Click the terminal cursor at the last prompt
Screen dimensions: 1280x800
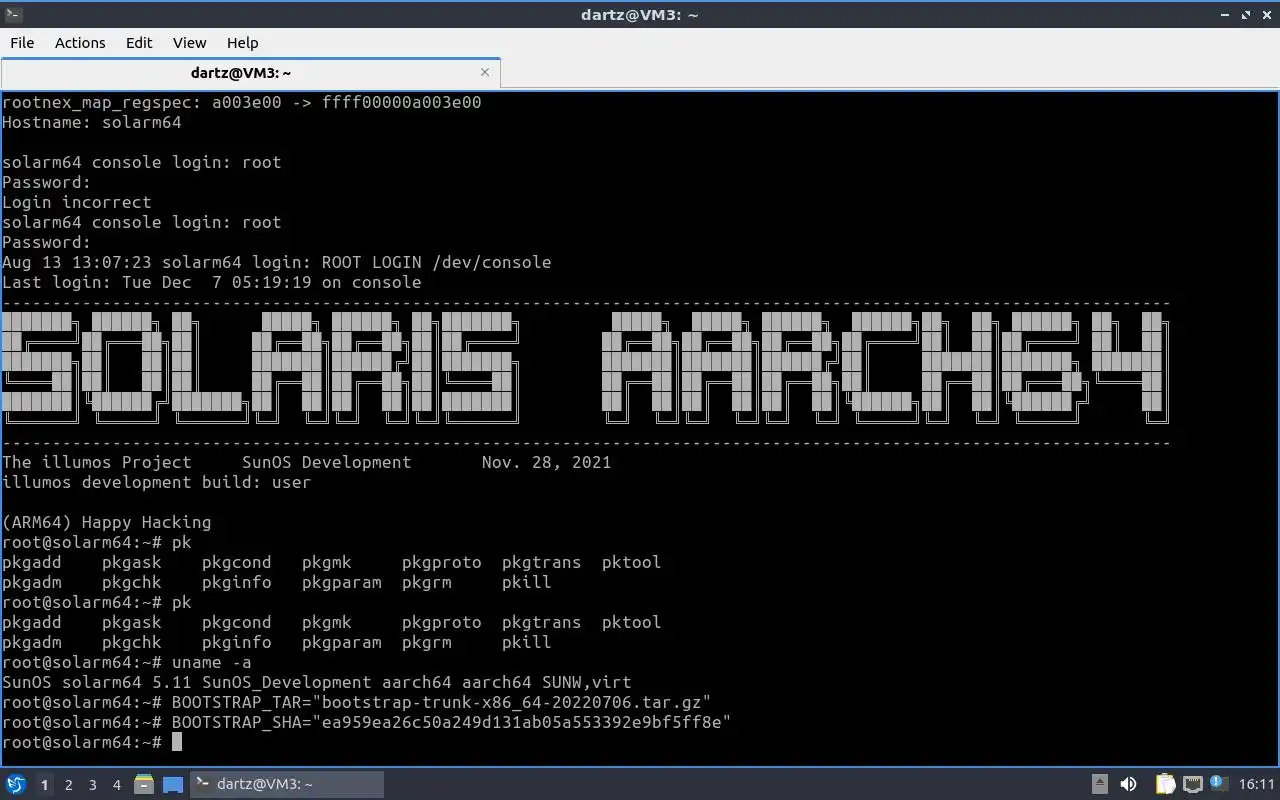pos(177,742)
